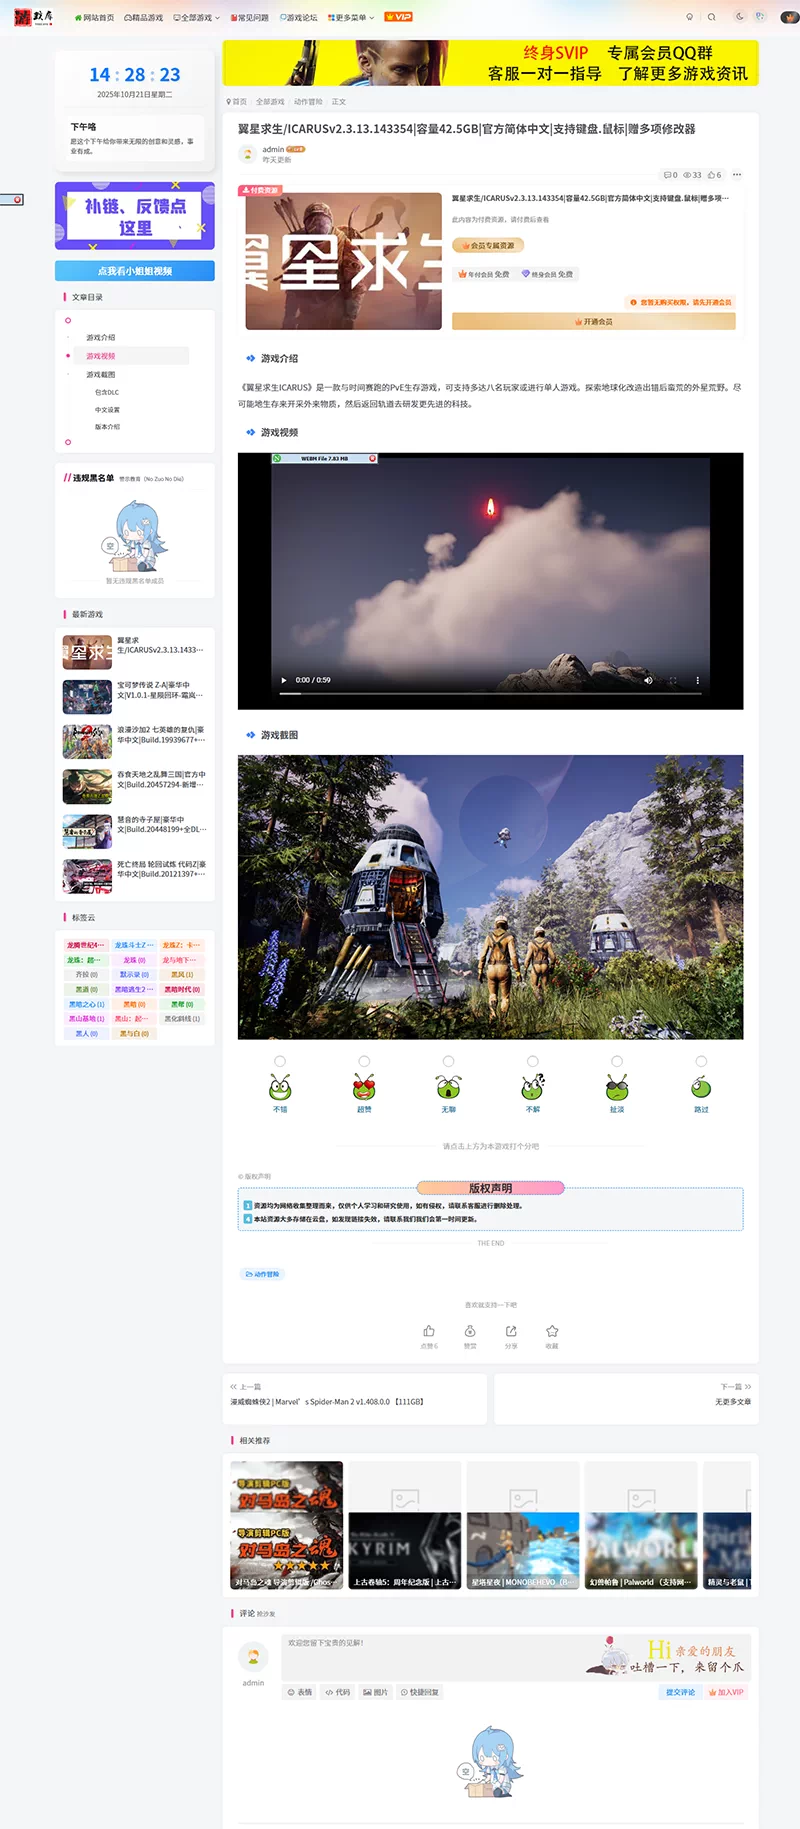Open 浪漫沙加2 in latest games list
This screenshot has width=800, height=1829.
point(135,741)
